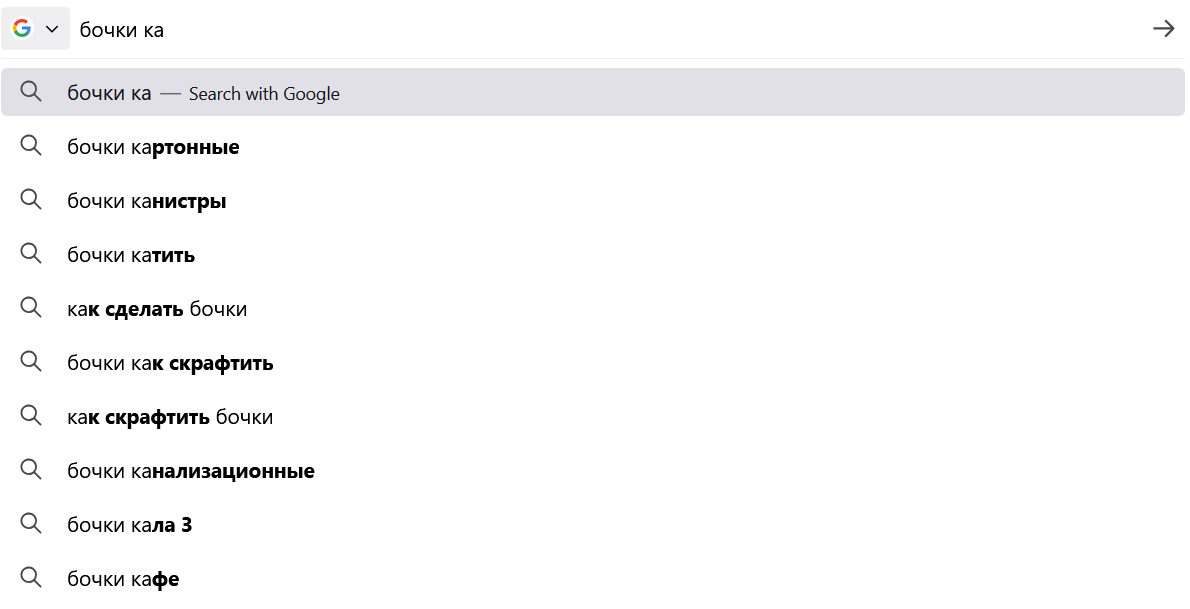Pick the 'бочки канистры' suggestion
Viewport: 1190px width, 609px height.
(147, 201)
